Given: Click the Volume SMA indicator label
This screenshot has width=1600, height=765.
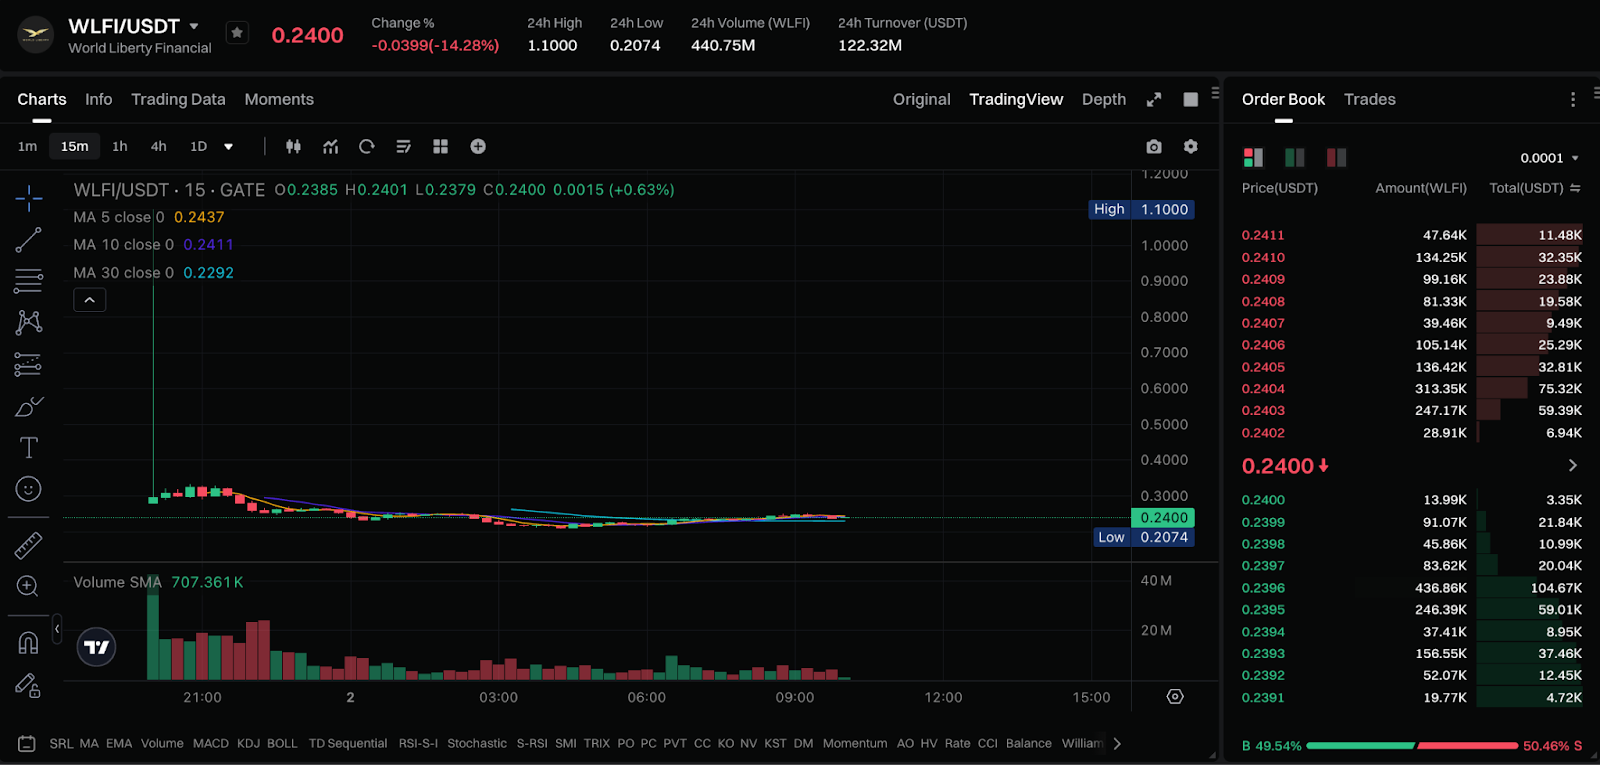Looking at the screenshot, I should pos(117,582).
